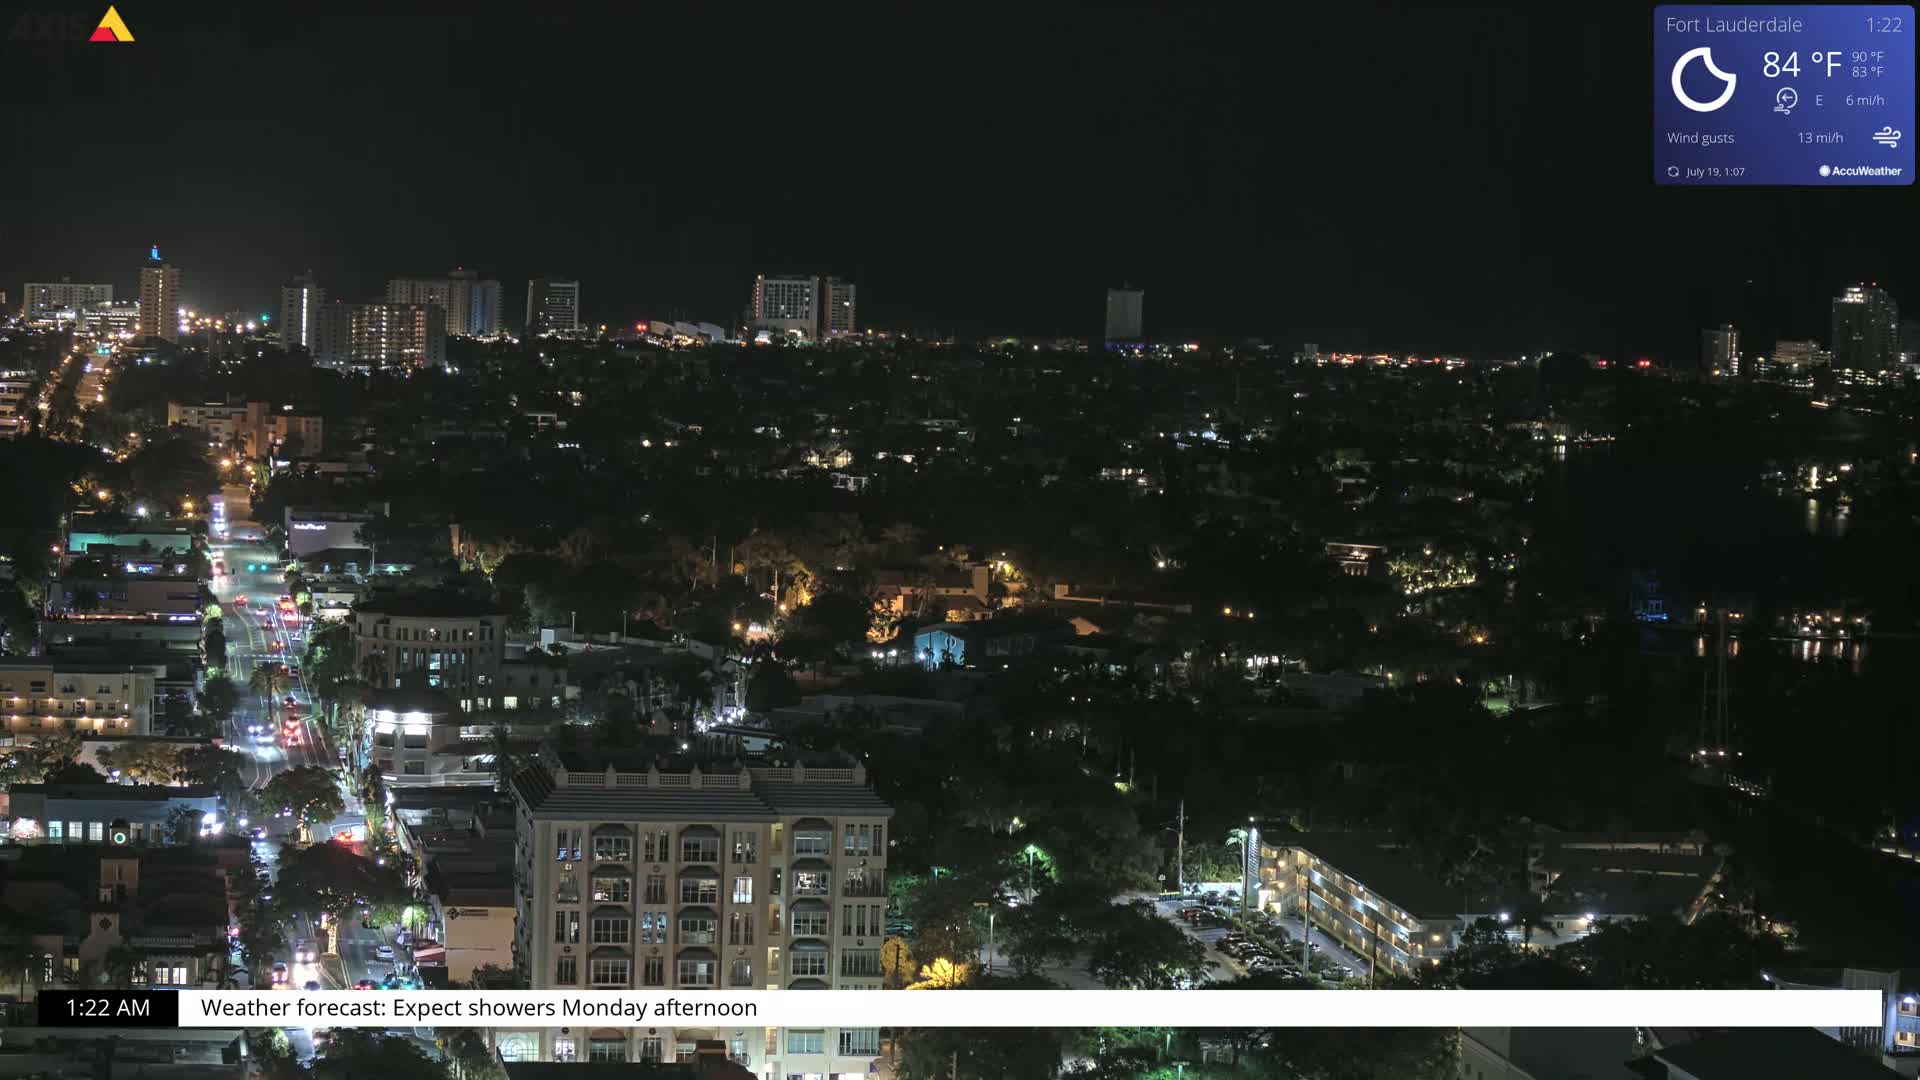This screenshot has width=1920, height=1080.
Task: Toggle the 1:22 AM timestamp display
Action: (x=105, y=1008)
